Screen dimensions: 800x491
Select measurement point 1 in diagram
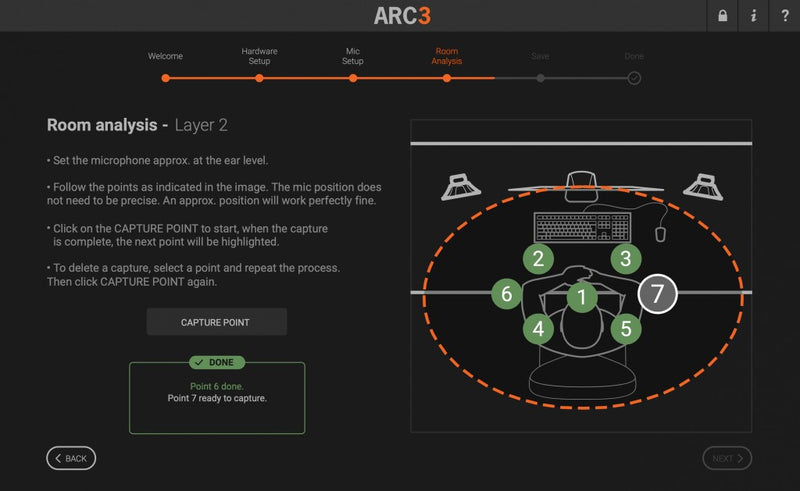(582, 297)
